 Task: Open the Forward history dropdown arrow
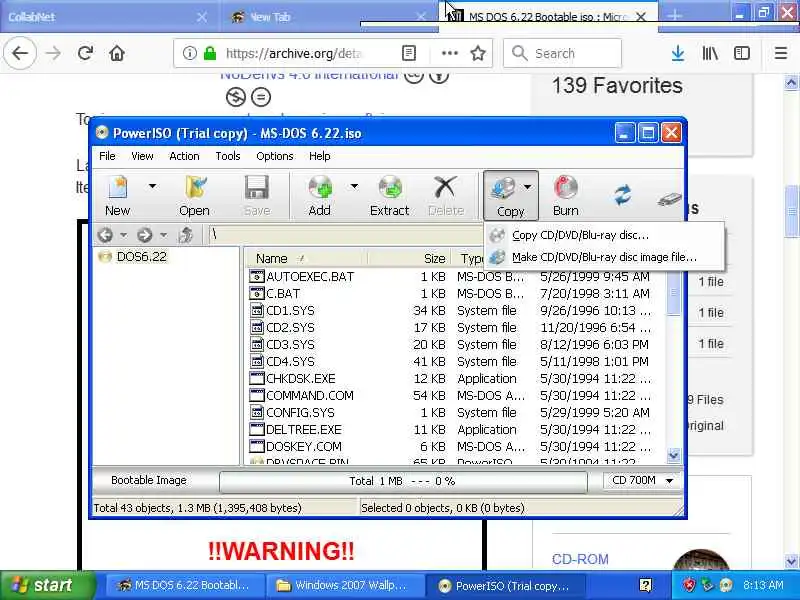click(163, 235)
